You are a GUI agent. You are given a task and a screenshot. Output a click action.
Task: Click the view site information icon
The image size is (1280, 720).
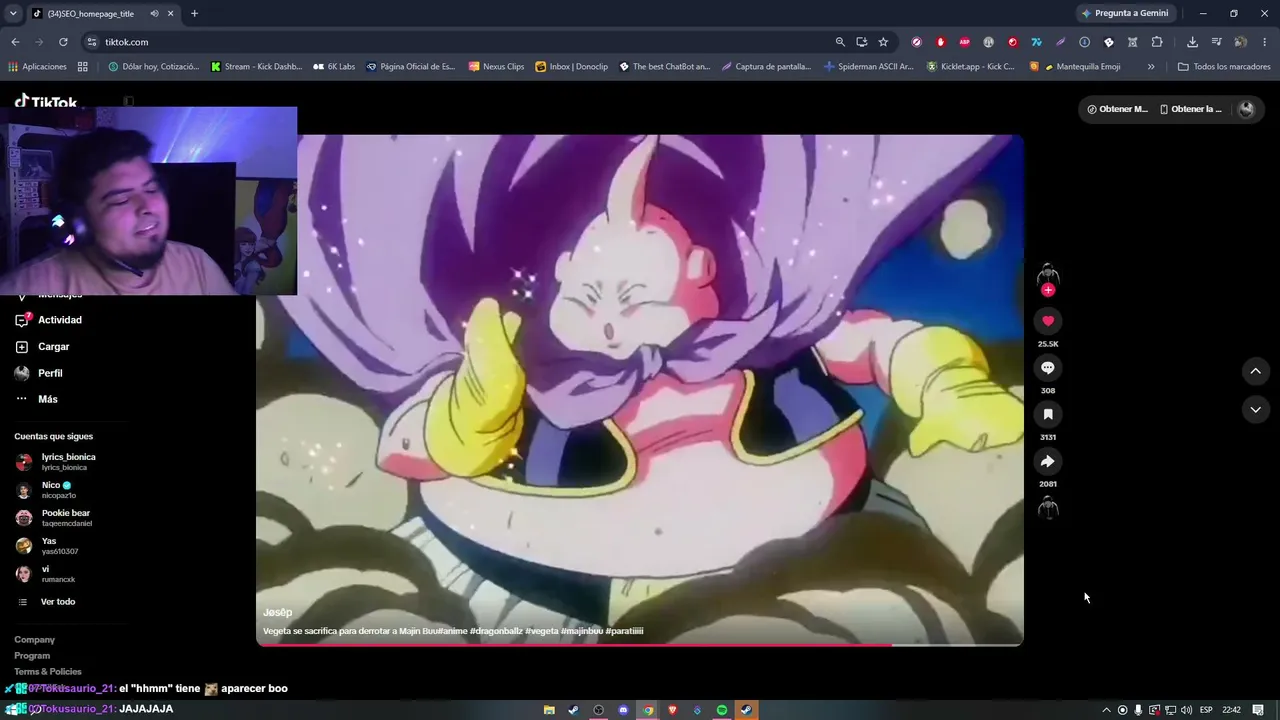pos(92,42)
